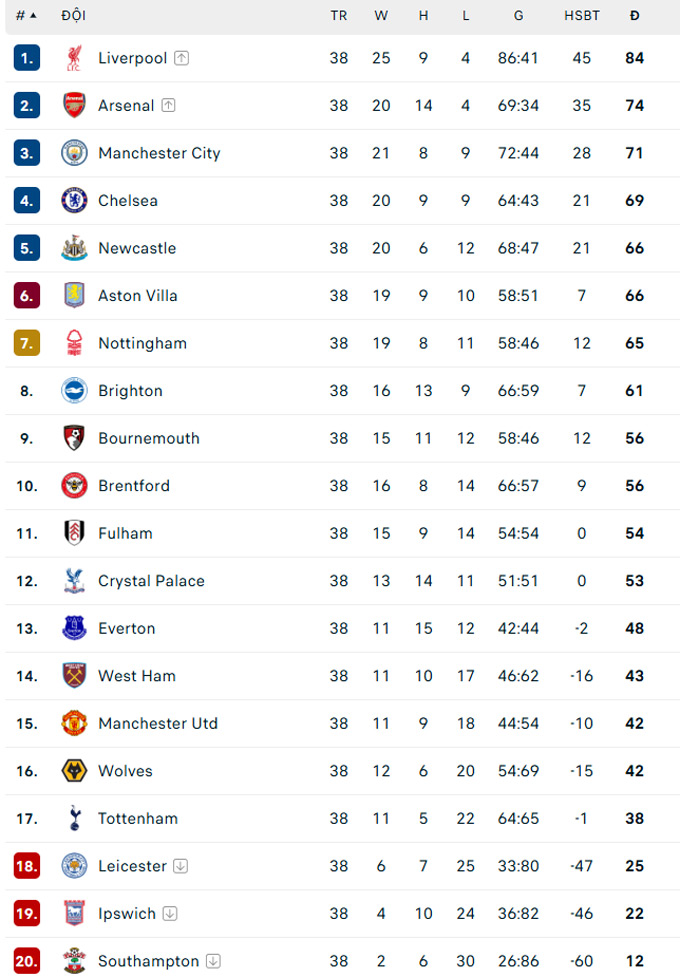Image resolution: width=680 pixels, height=977 pixels.
Task: Open the Nottingham team link
Action: click(x=143, y=343)
